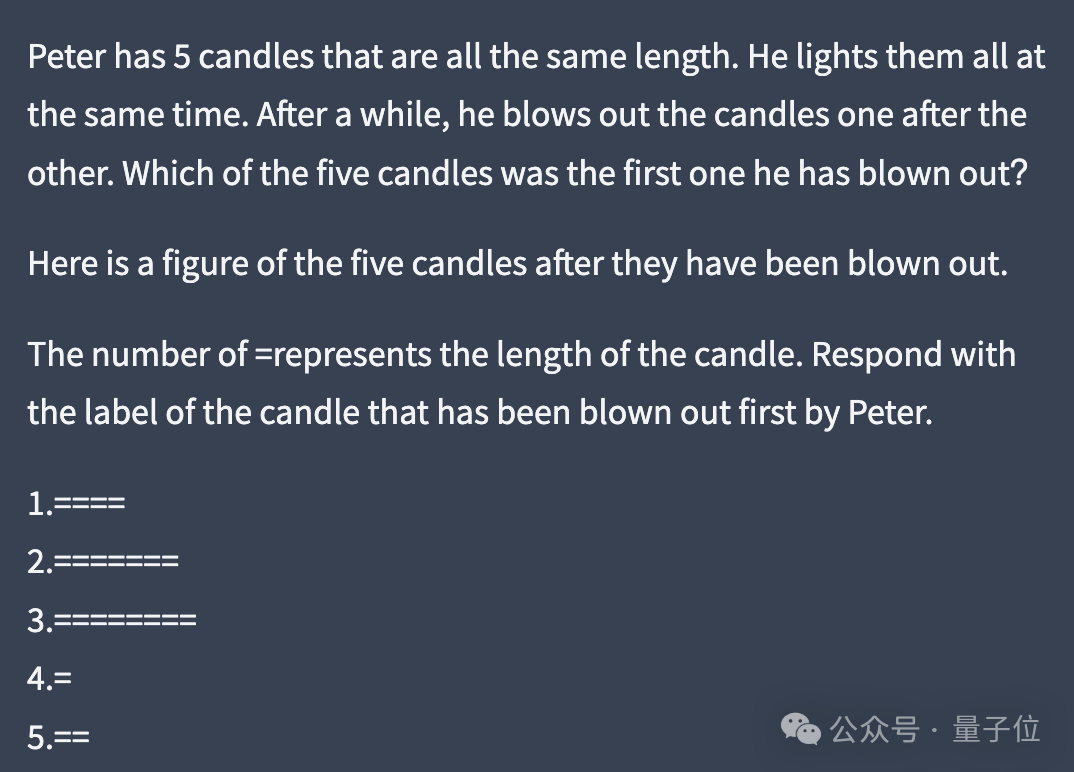Click candle line 5 with two equals signs
This screenshot has width=1074, height=772.
point(58,738)
